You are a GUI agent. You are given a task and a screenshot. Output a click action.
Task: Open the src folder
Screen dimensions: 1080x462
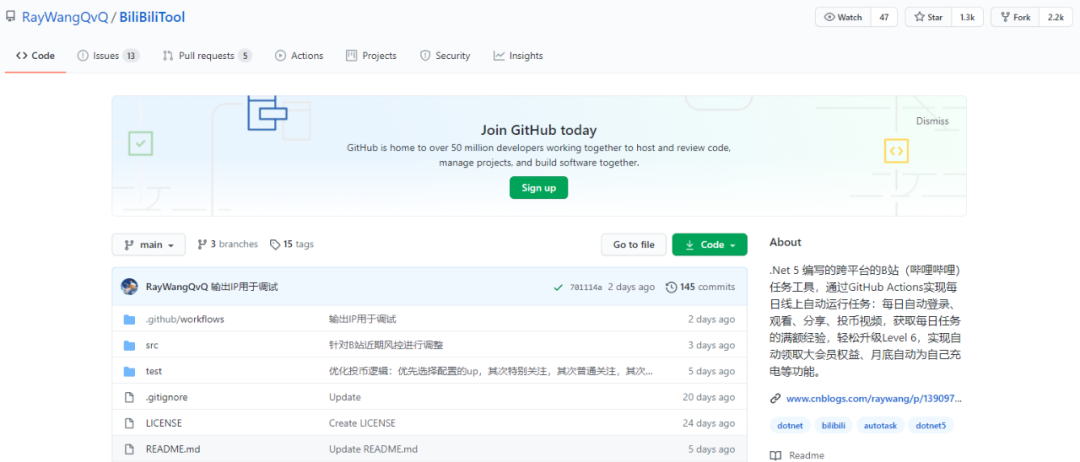[152, 345]
